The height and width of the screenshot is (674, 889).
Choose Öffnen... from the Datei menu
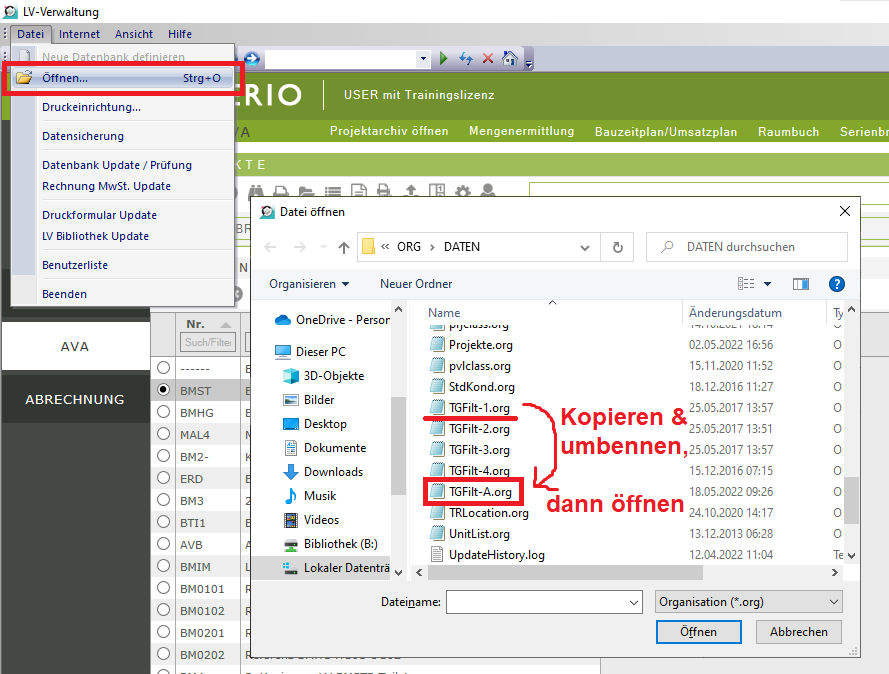65,78
